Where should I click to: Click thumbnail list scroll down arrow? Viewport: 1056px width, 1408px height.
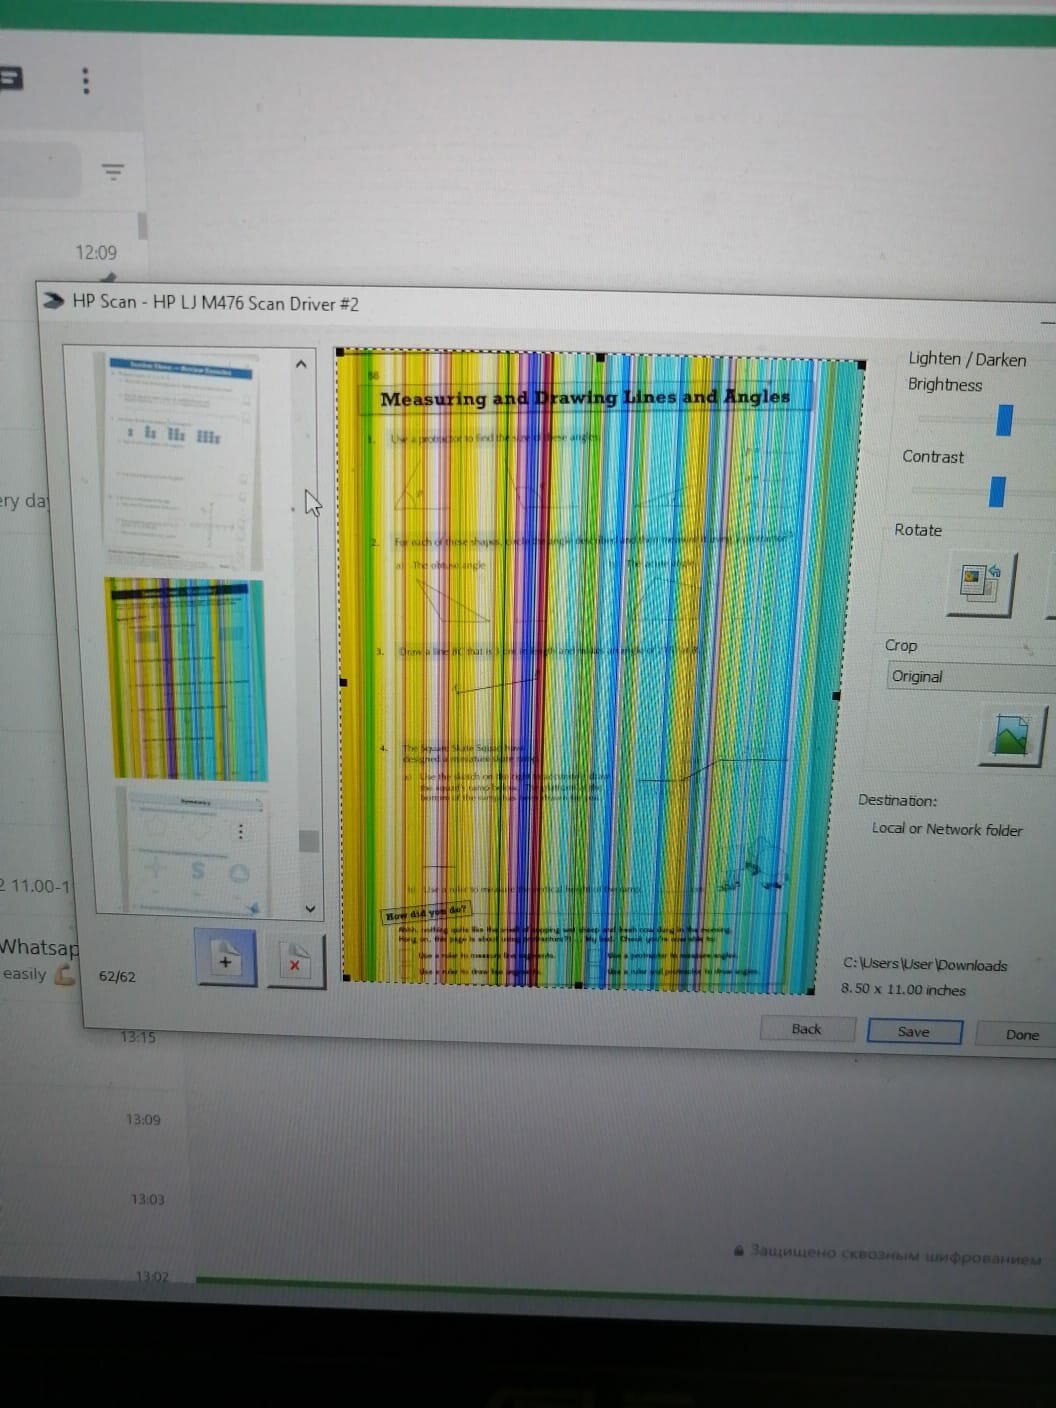310,909
